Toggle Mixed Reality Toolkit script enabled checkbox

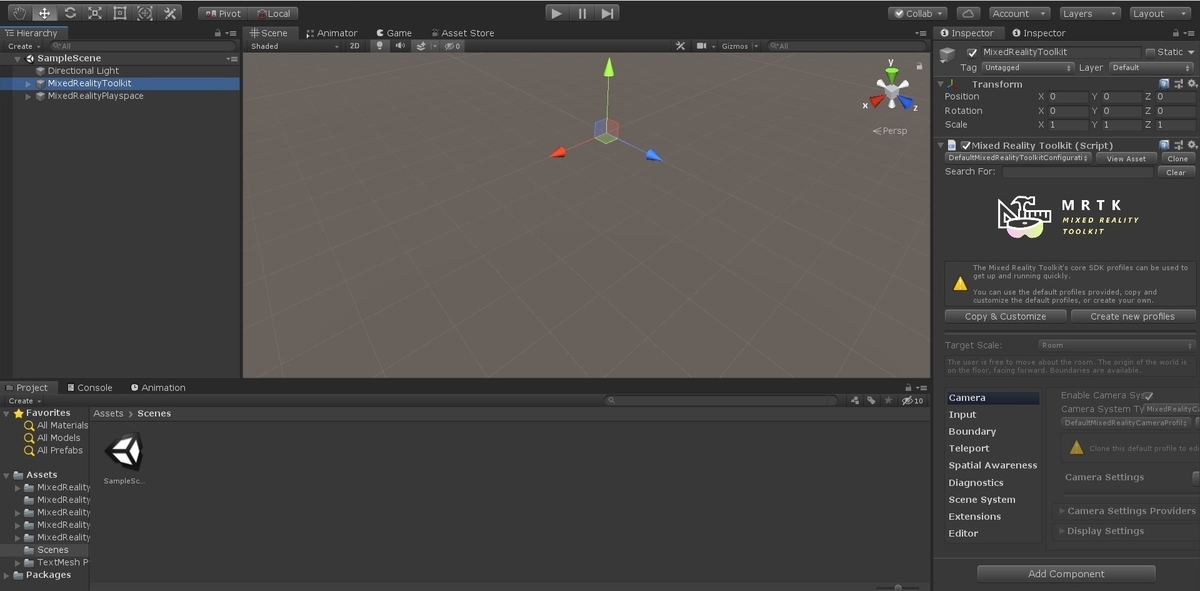click(x=966, y=145)
